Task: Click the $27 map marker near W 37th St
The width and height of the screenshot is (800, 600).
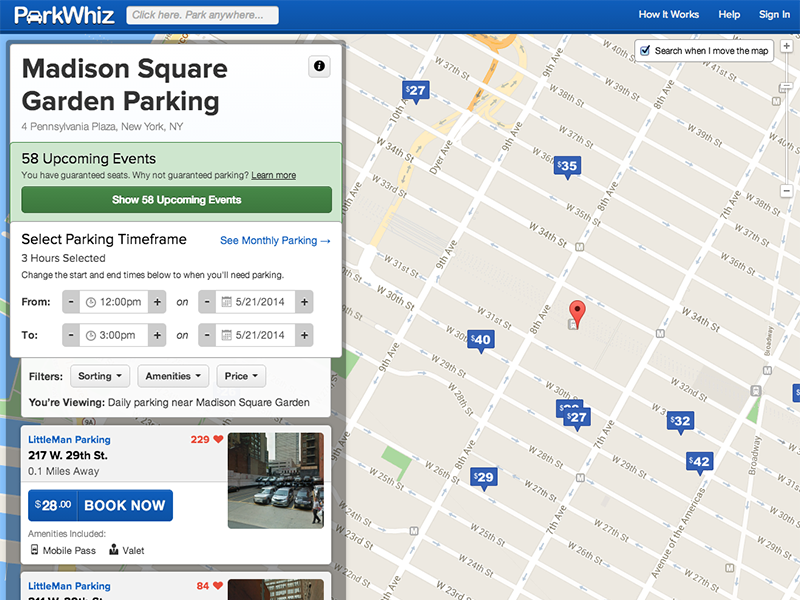Action: [x=416, y=92]
